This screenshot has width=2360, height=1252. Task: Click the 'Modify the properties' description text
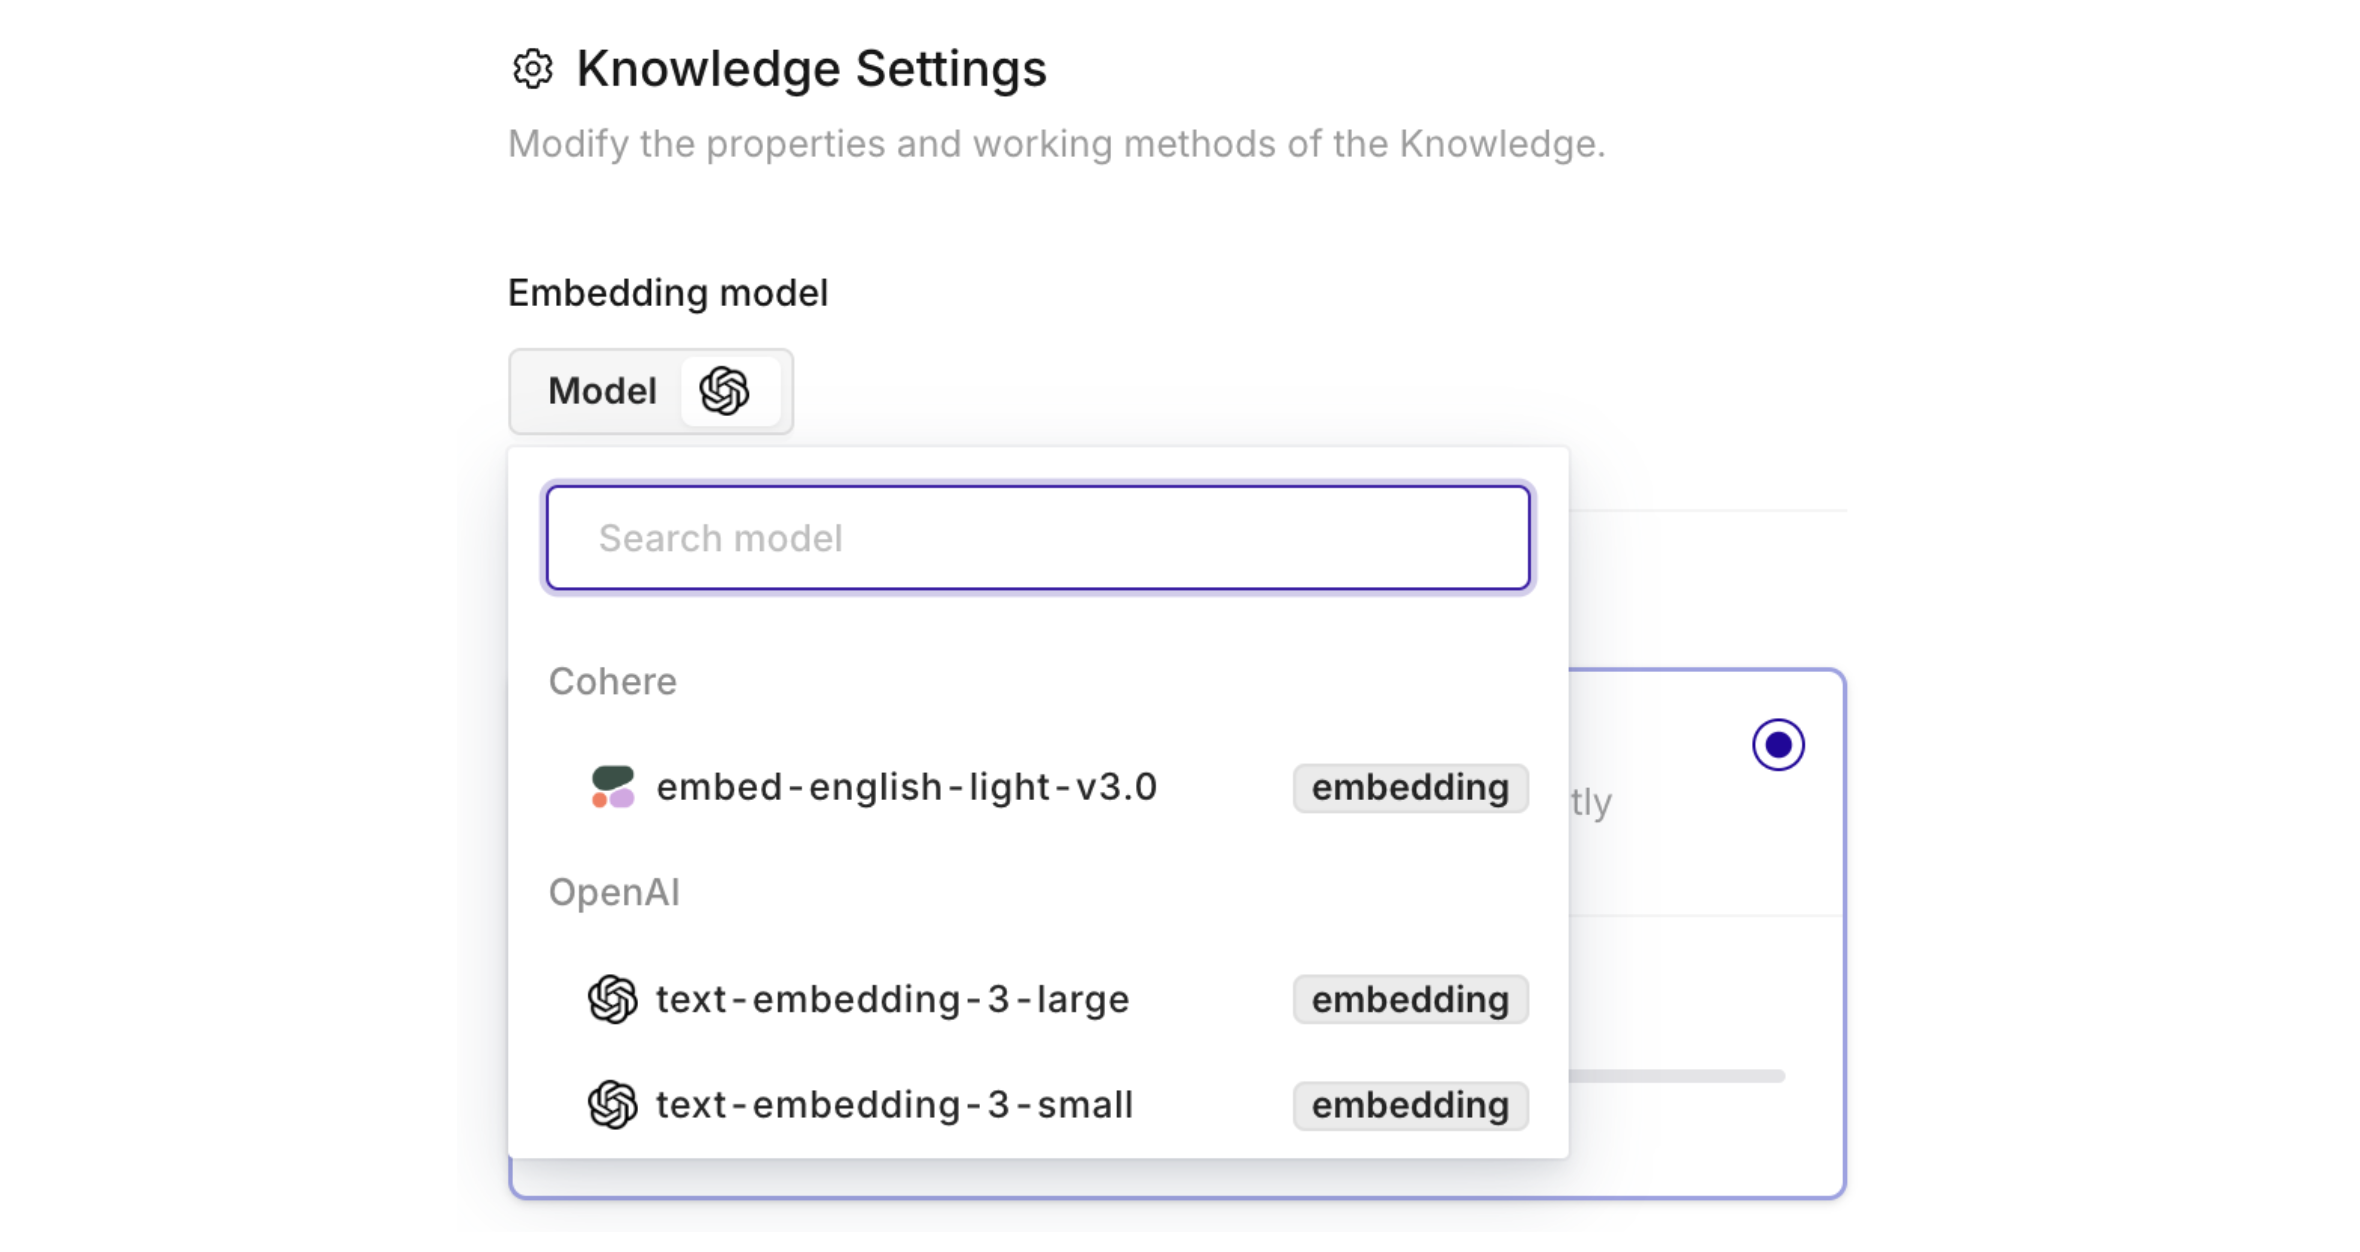[1056, 144]
